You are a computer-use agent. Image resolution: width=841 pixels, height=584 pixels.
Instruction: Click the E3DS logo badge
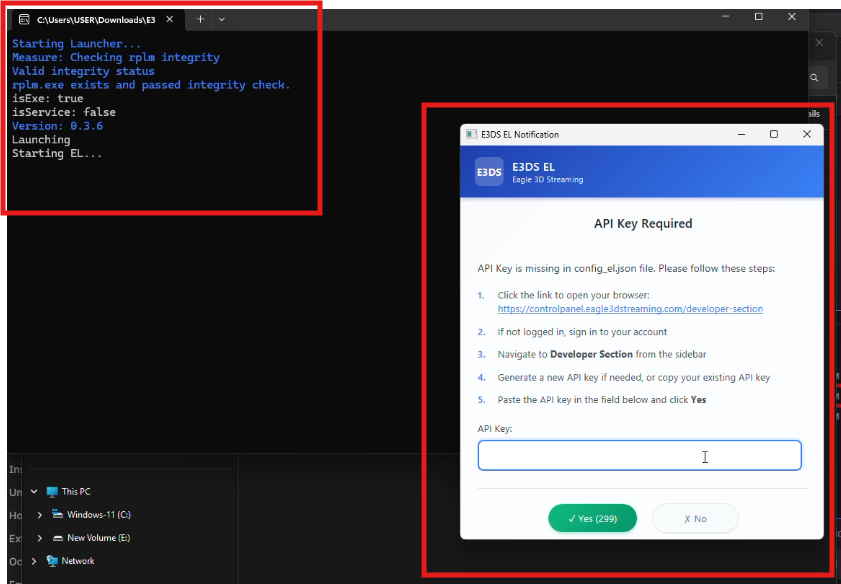(x=489, y=172)
